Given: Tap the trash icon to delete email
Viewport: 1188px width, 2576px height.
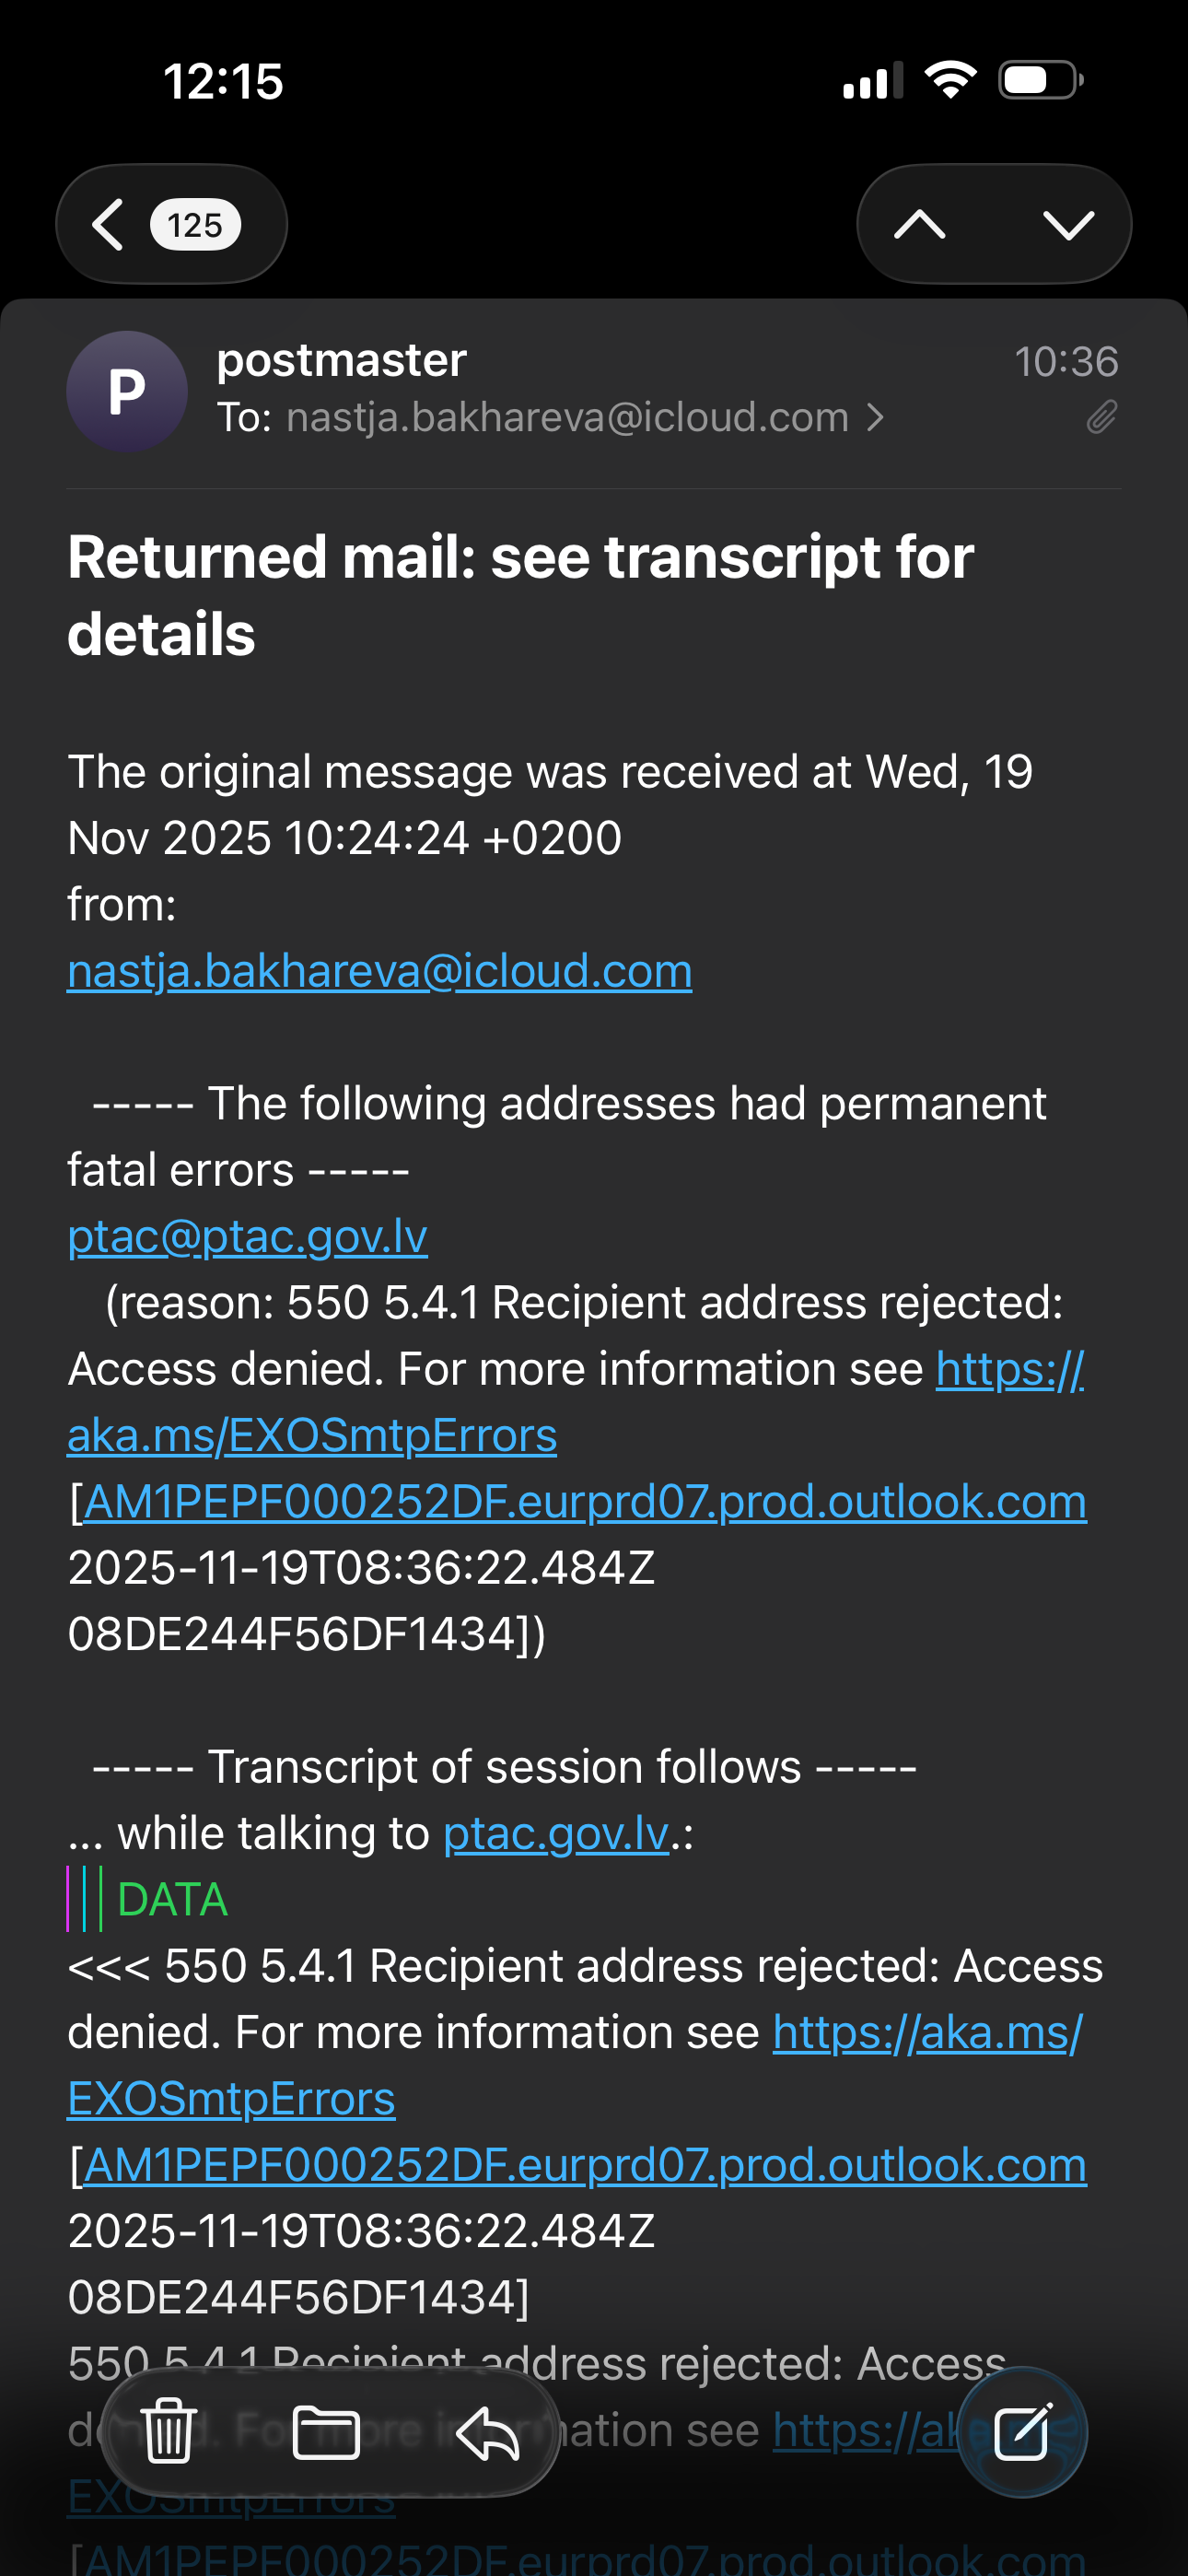Looking at the screenshot, I should (168, 2430).
